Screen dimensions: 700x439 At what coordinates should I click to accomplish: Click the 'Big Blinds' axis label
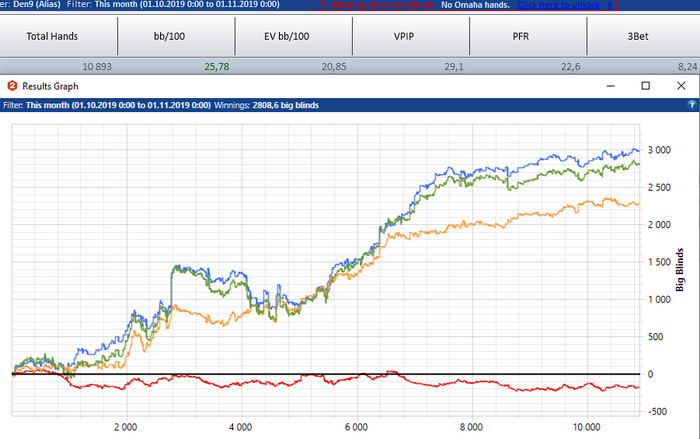click(679, 270)
